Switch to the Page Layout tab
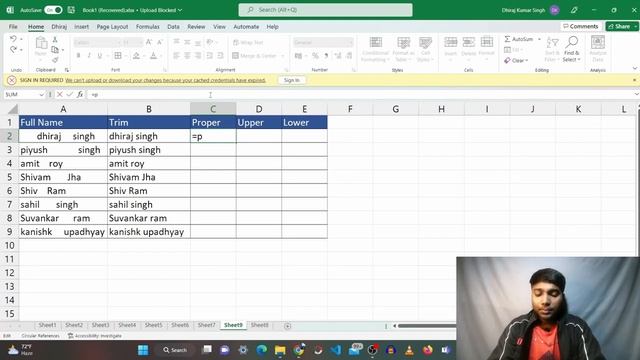Viewport: 640px width, 360px height. click(112, 27)
